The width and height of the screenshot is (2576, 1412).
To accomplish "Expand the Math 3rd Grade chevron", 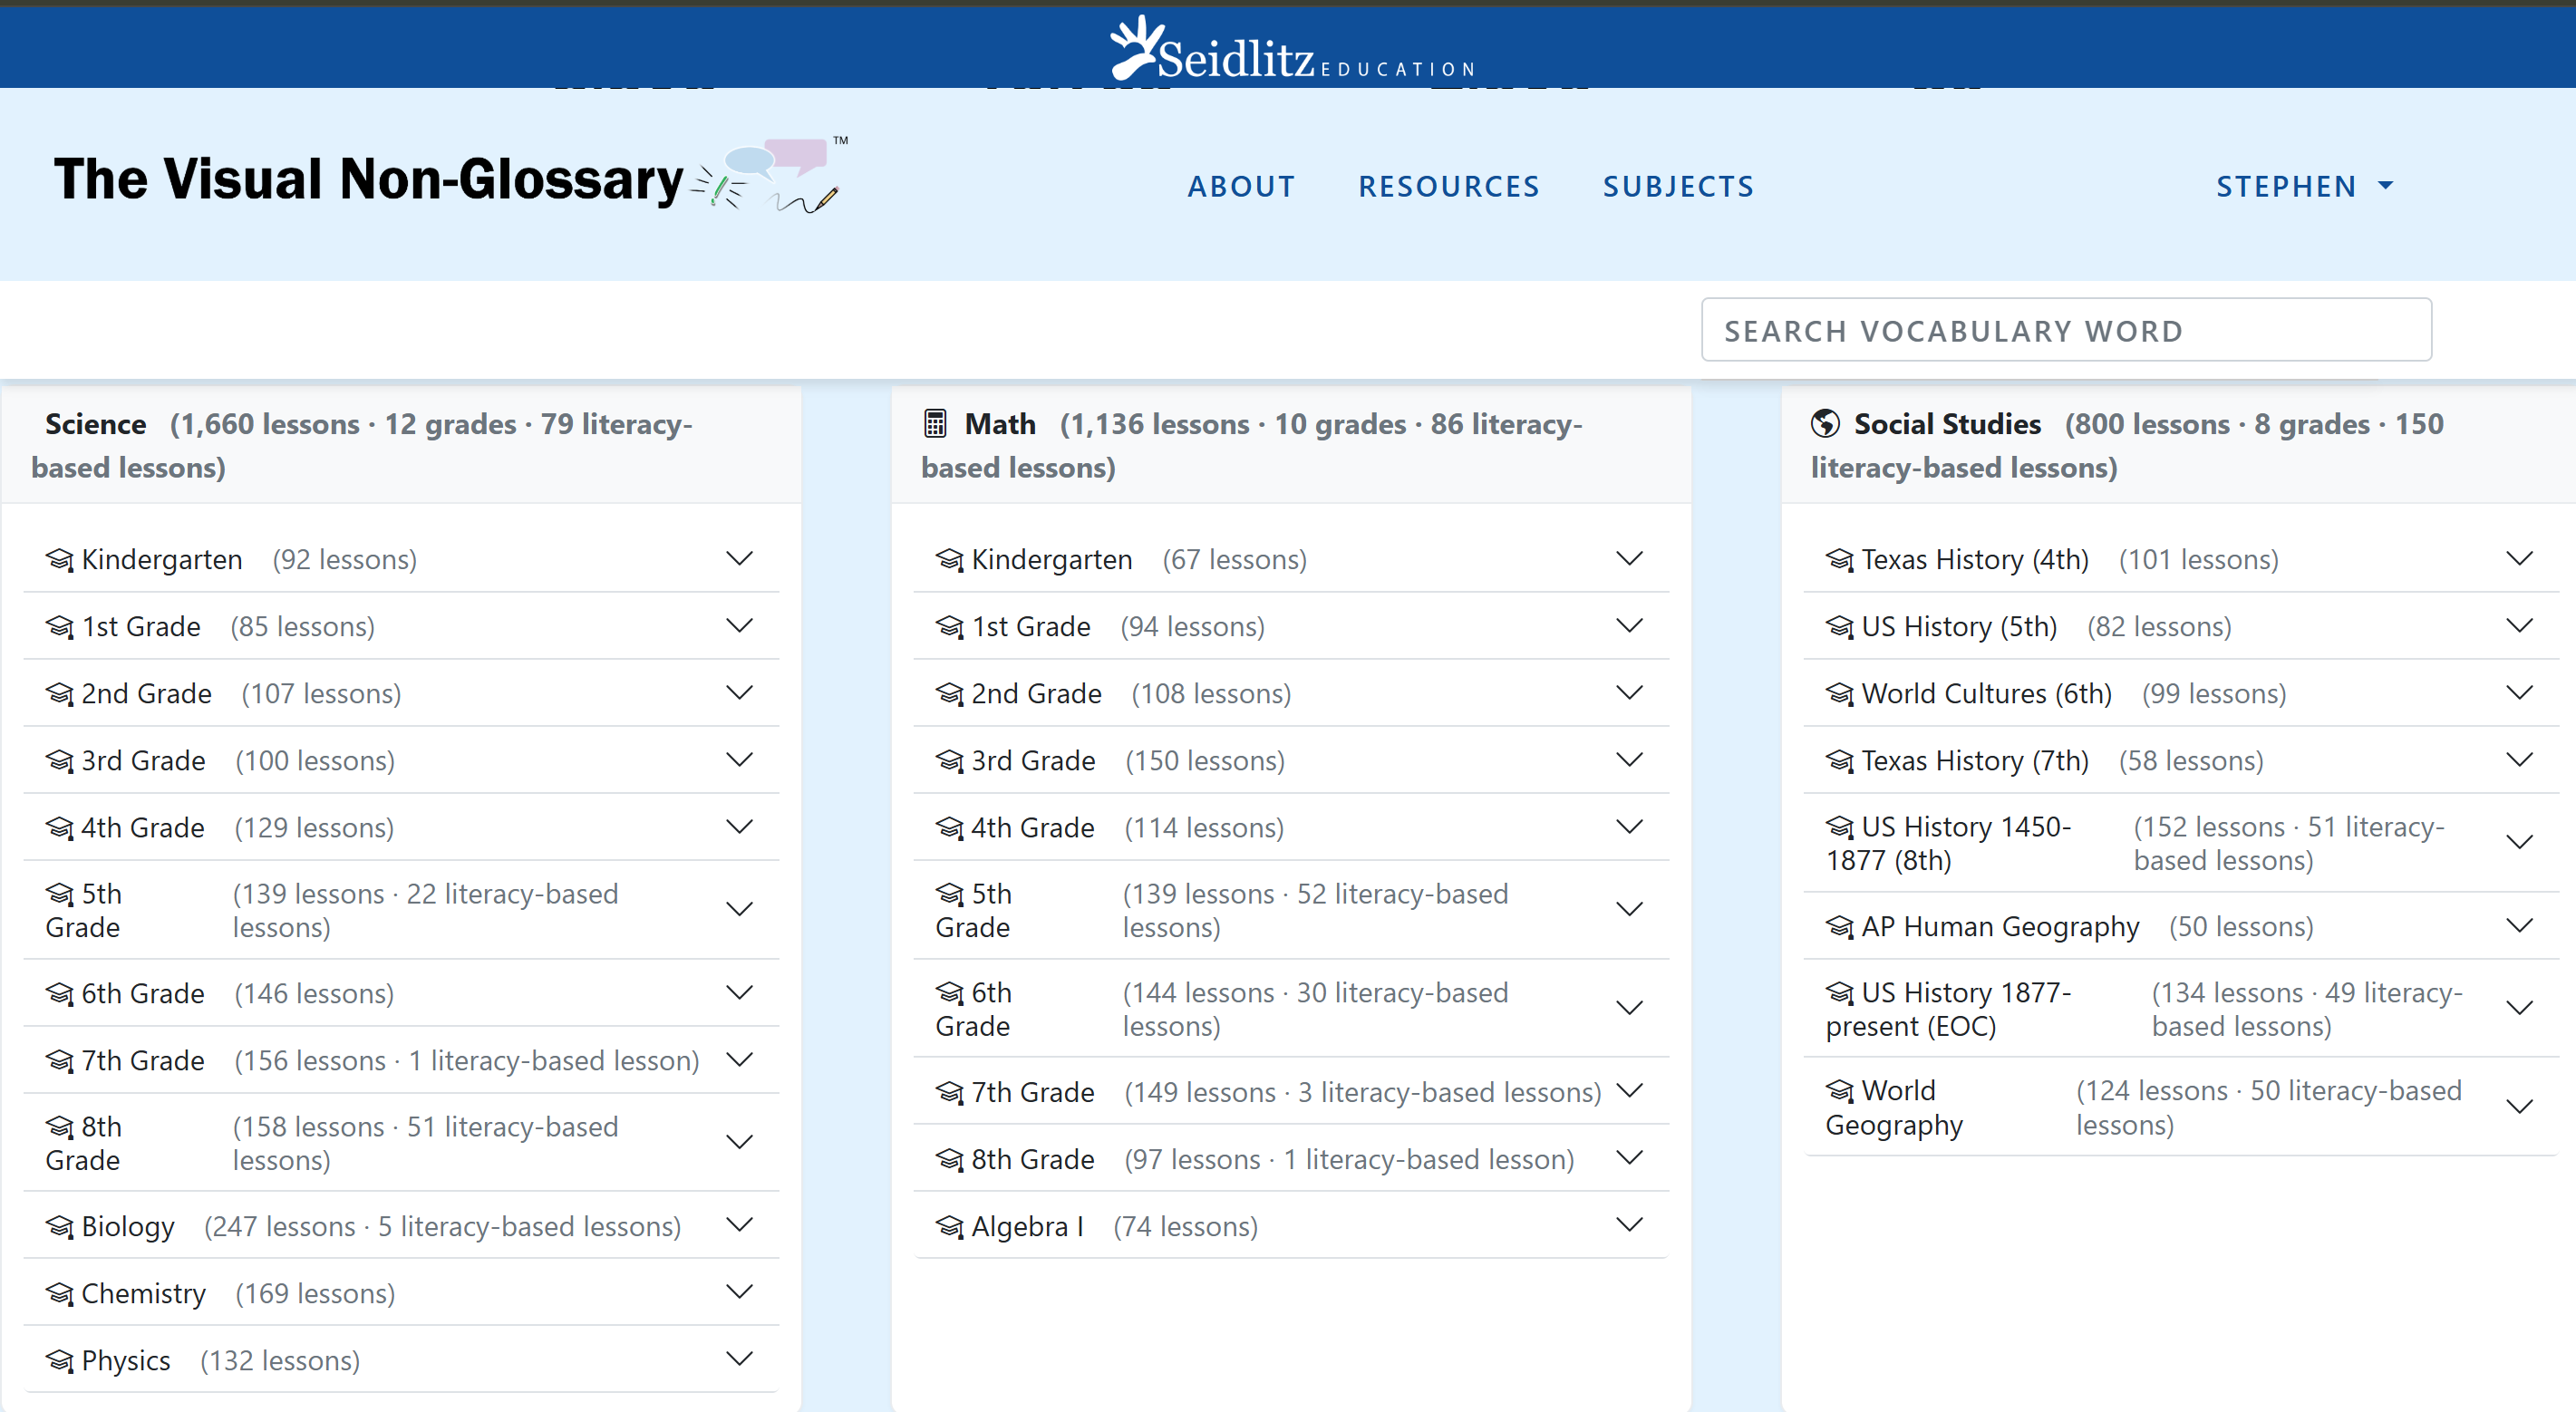I will click(x=1629, y=760).
